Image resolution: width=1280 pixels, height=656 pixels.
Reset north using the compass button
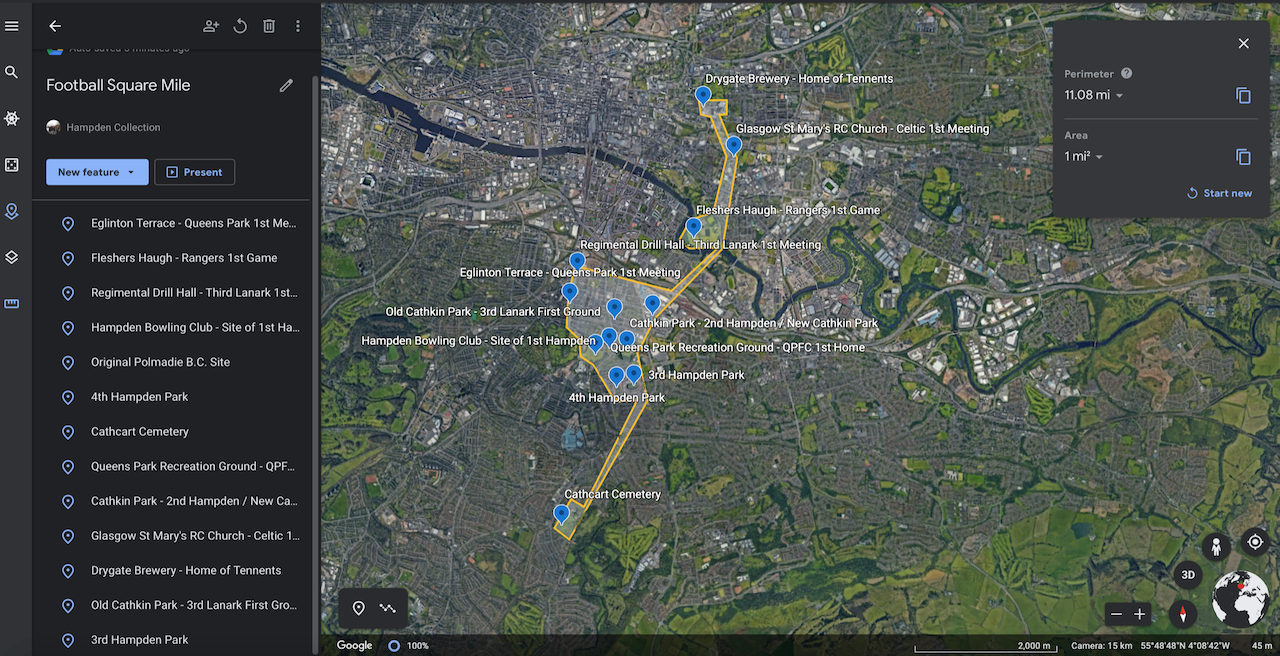click(x=1183, y=614)
